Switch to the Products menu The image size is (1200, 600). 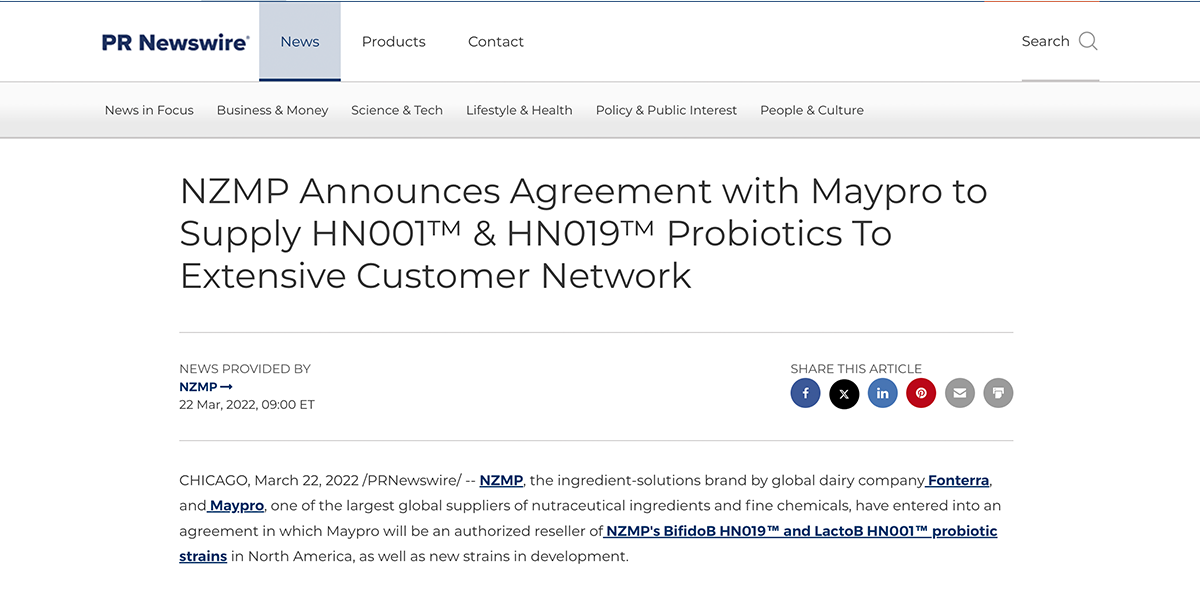coord(394,41)
